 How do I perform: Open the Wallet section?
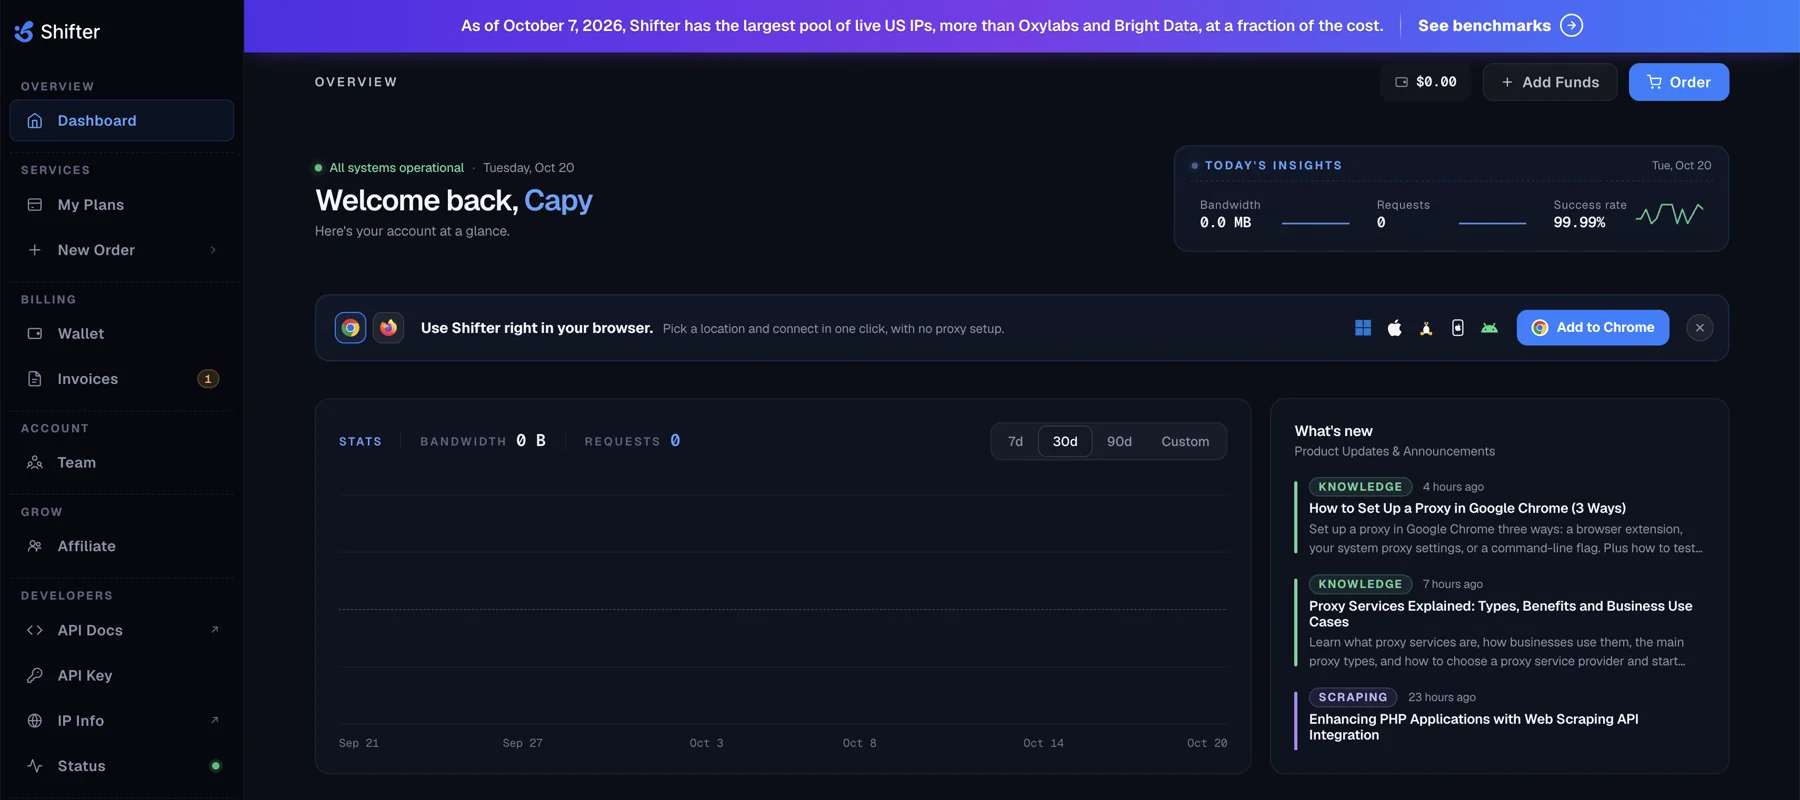[x=122, y=334]
